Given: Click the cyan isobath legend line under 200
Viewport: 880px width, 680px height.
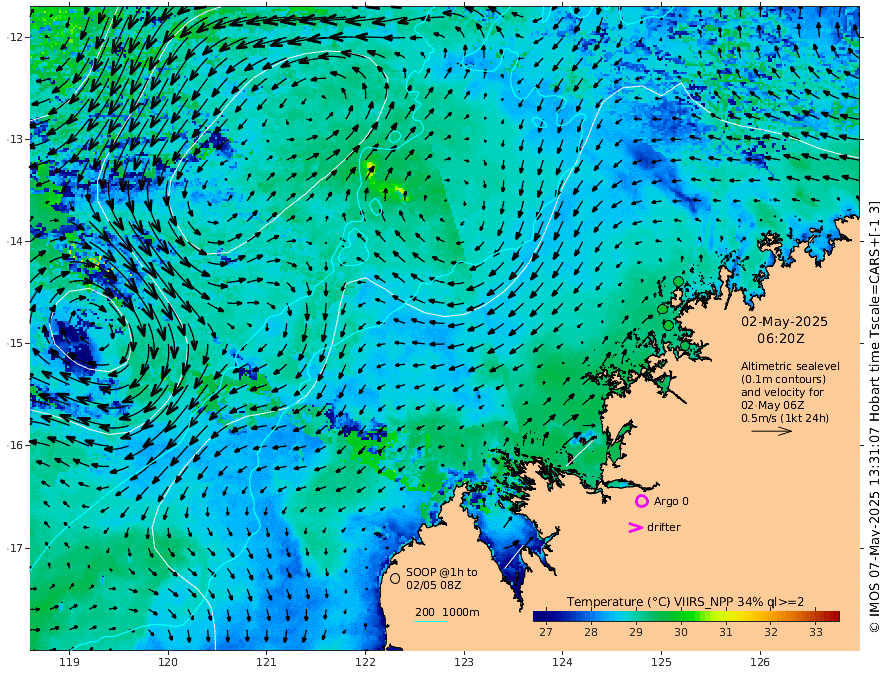Looking at the screenshot, I should (430, 621).
